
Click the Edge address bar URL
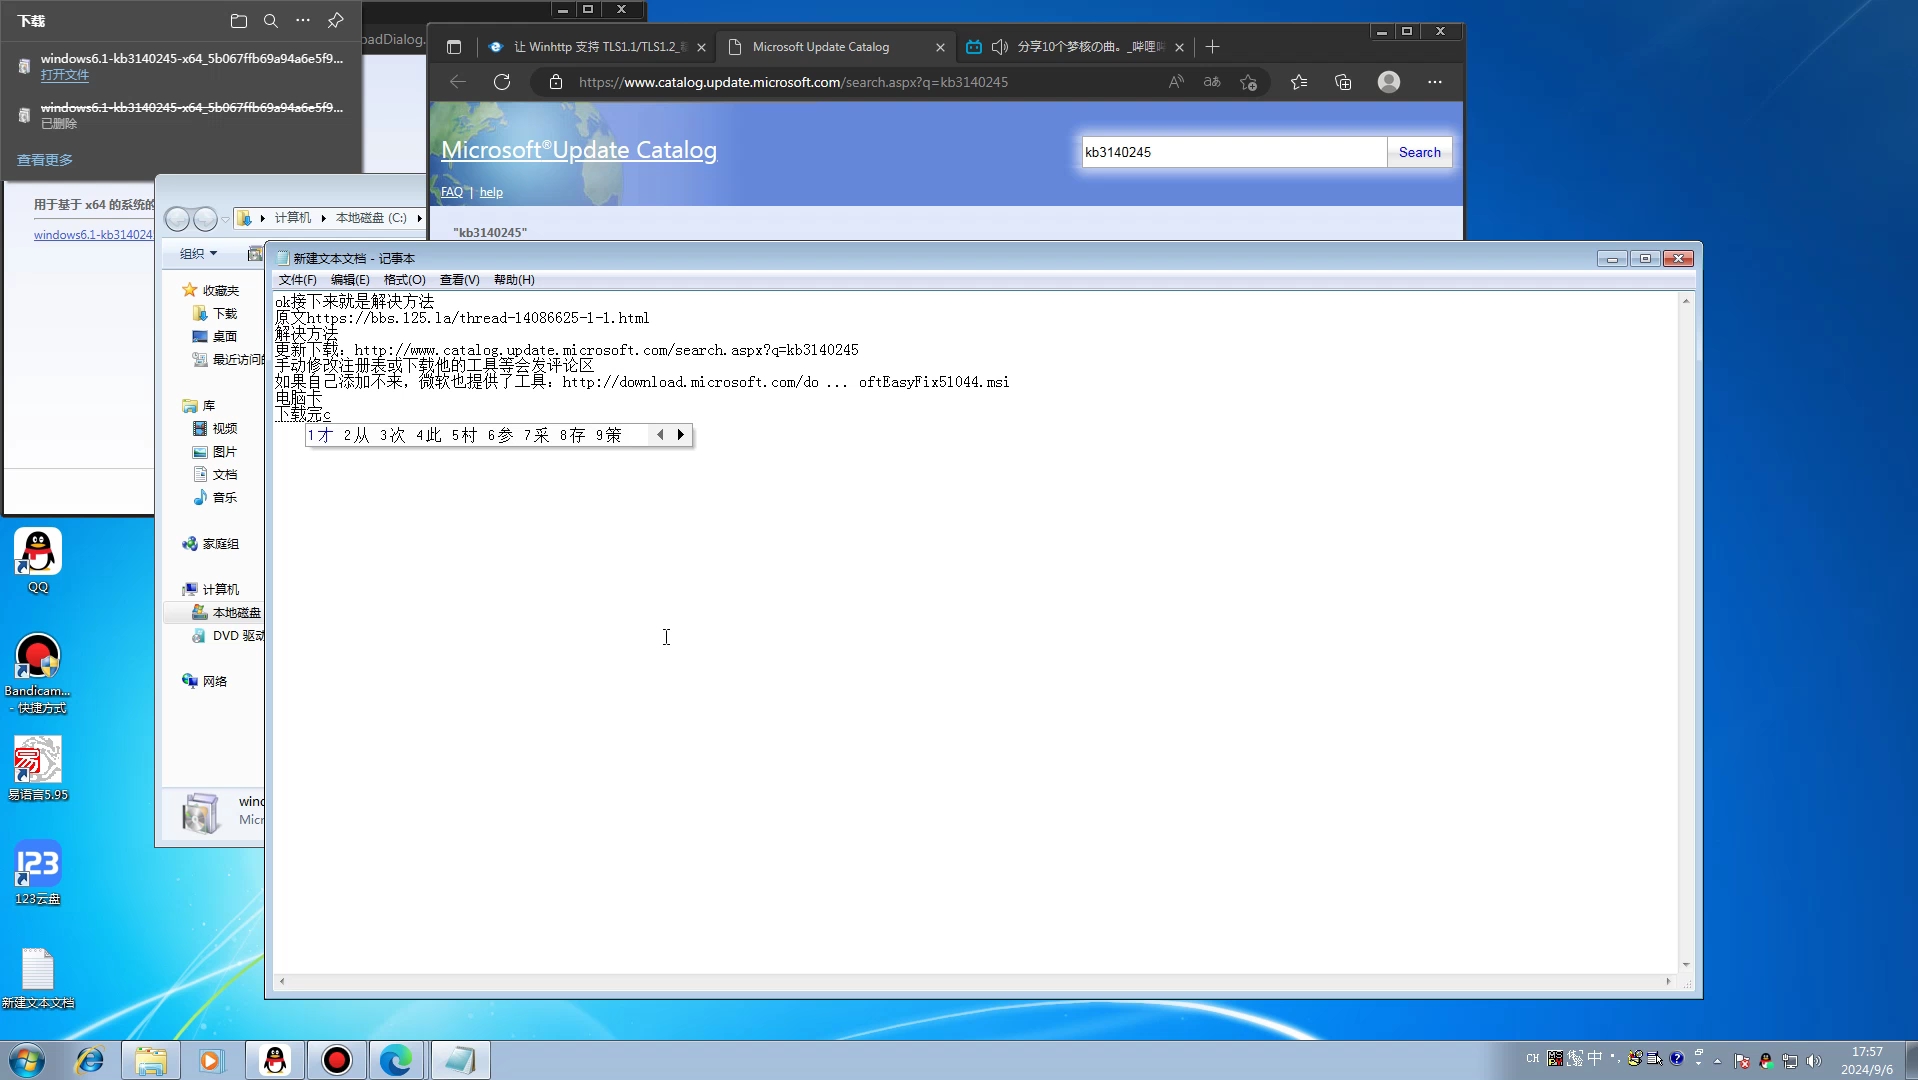[x=793, y=82]
